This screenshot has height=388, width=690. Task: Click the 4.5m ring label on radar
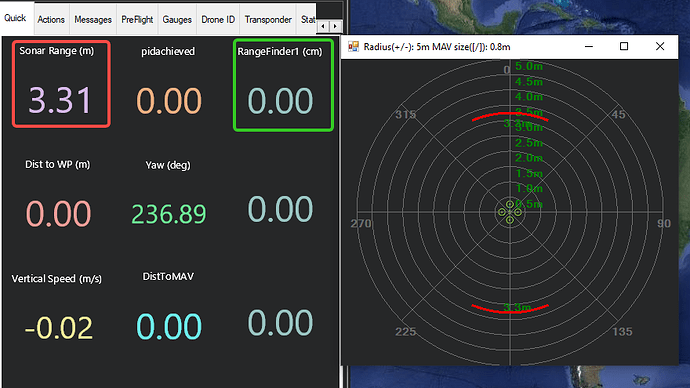pos(529,82)
